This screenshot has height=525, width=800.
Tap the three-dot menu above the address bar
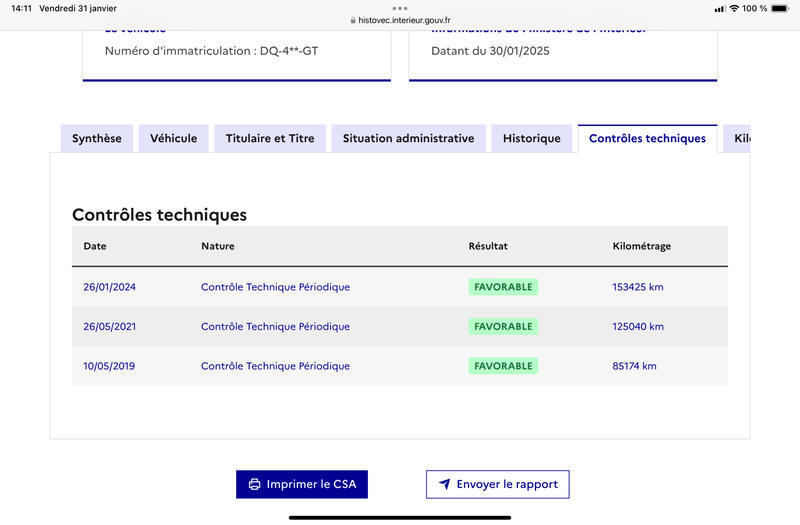tap(400, 8)
